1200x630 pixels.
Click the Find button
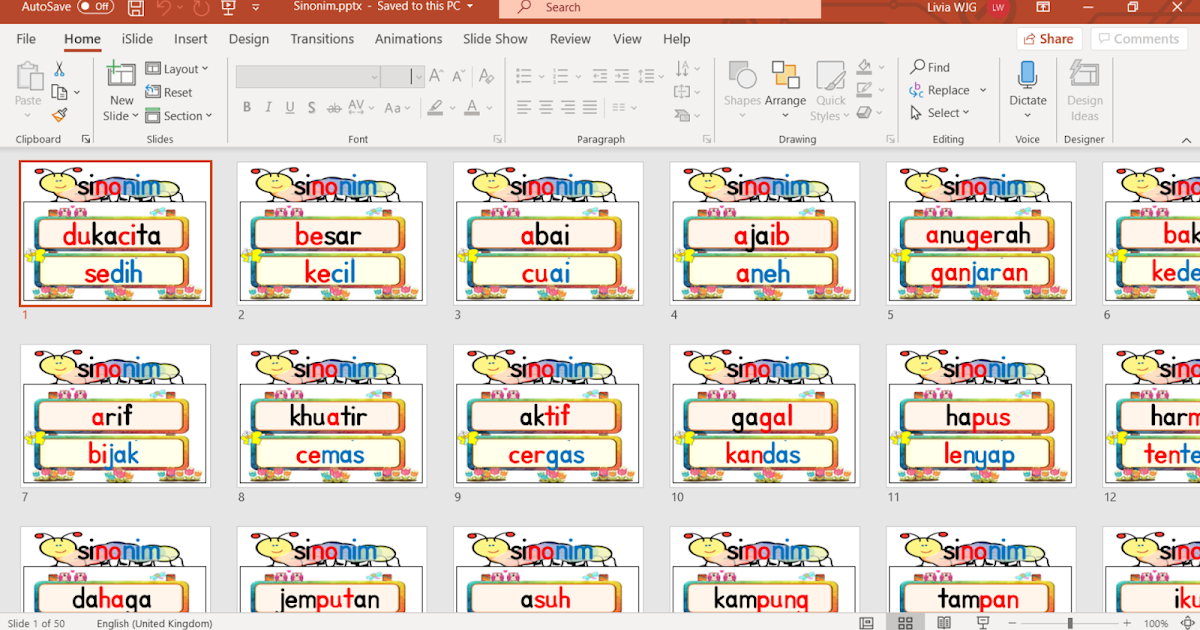tap(931, 67)
